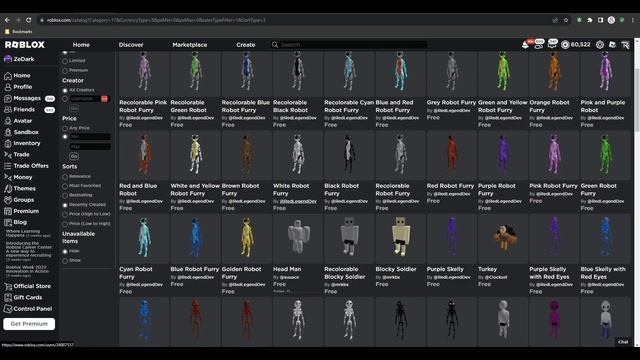640x360 pixels.
Task: Click the Roblox logo
Action: (25, 44)
